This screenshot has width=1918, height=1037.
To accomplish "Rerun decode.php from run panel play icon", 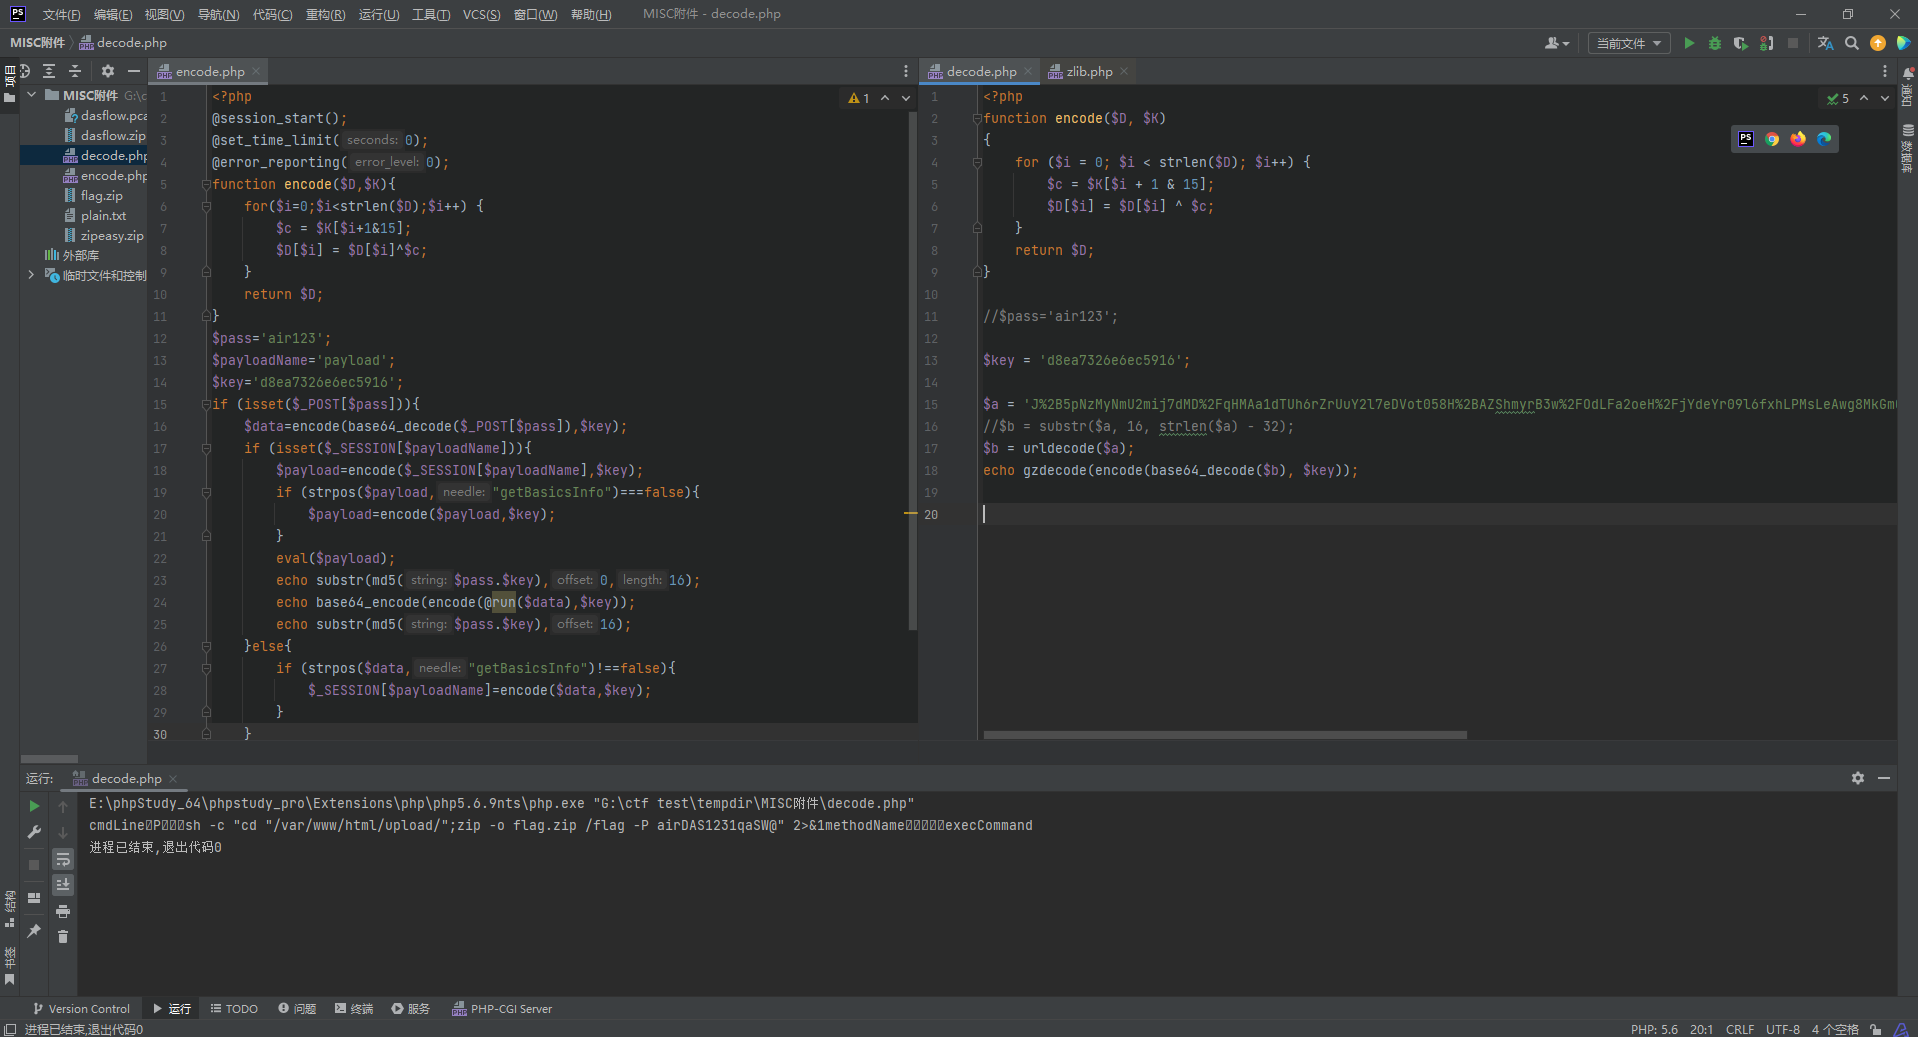I will click(x=34, y=806).
